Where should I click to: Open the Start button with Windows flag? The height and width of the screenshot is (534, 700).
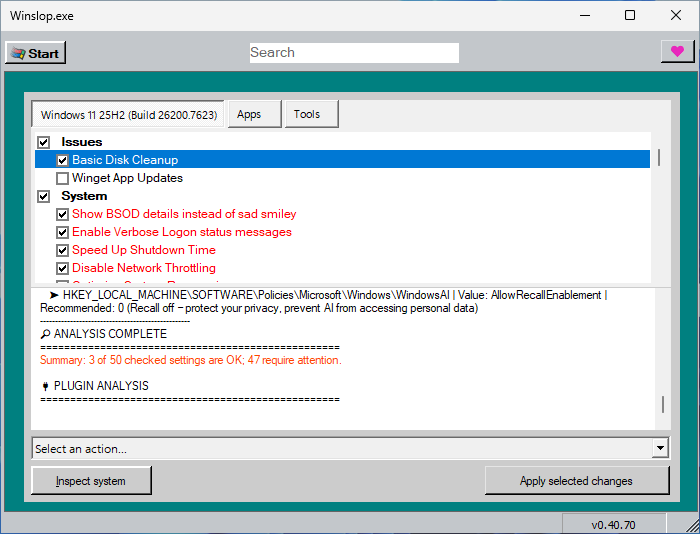click(x=35, y=53)
